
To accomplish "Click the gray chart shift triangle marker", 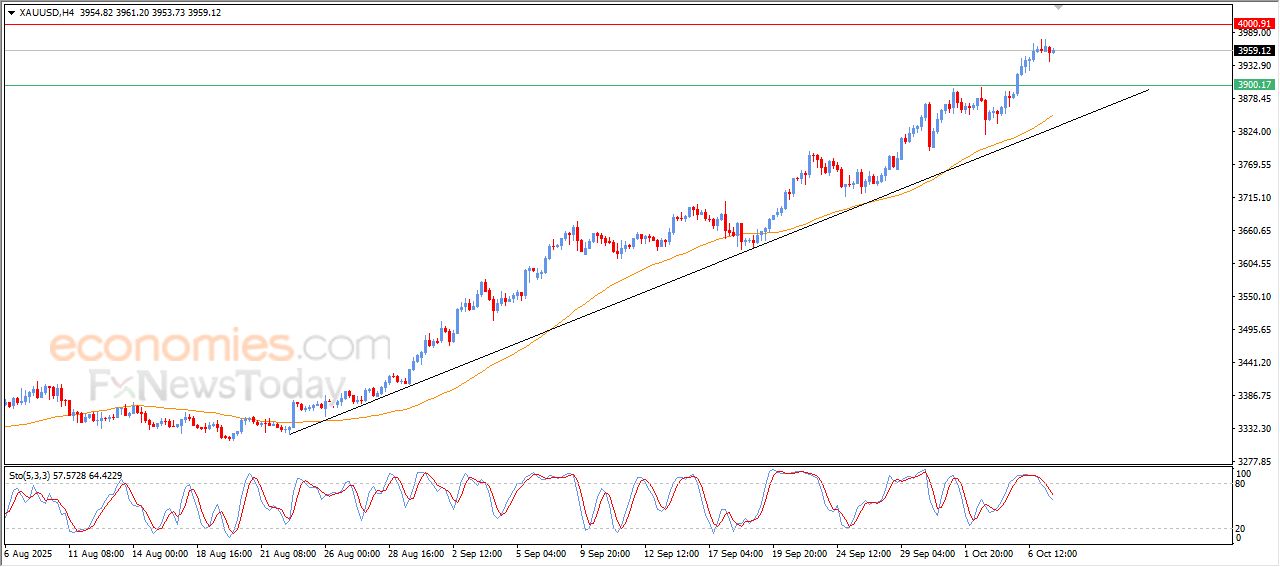I will [x=1059, y=8].
